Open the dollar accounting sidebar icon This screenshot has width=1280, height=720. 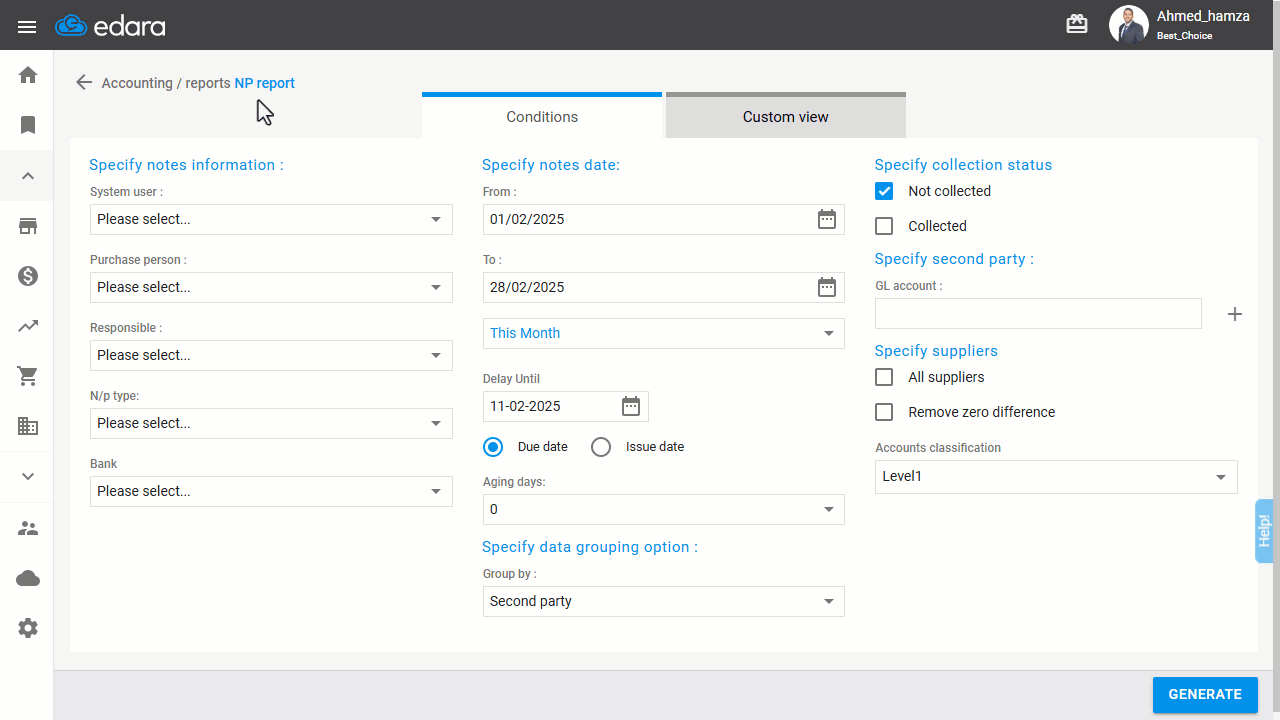point(28,276)
